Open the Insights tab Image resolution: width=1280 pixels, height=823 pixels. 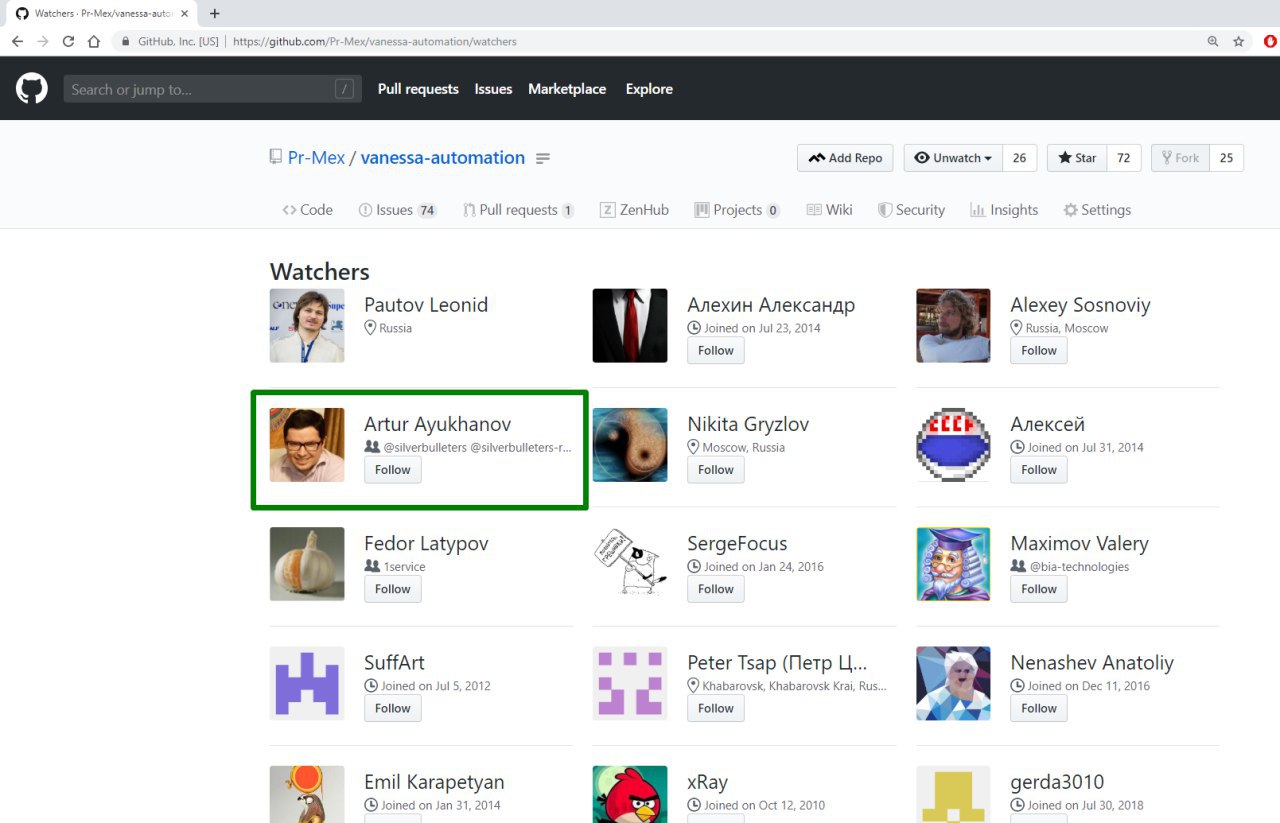coord(1004,210)
